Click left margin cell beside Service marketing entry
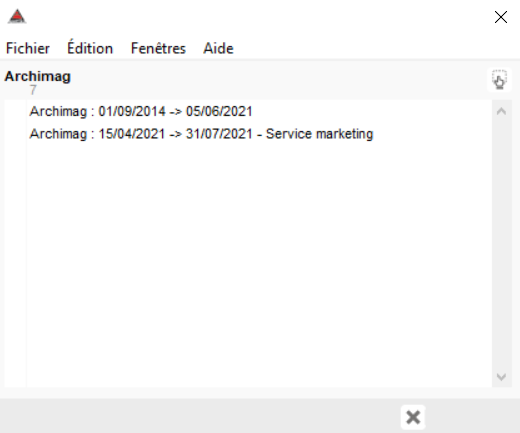The height and width of the screenshot is (433, 520). point(15,134)
